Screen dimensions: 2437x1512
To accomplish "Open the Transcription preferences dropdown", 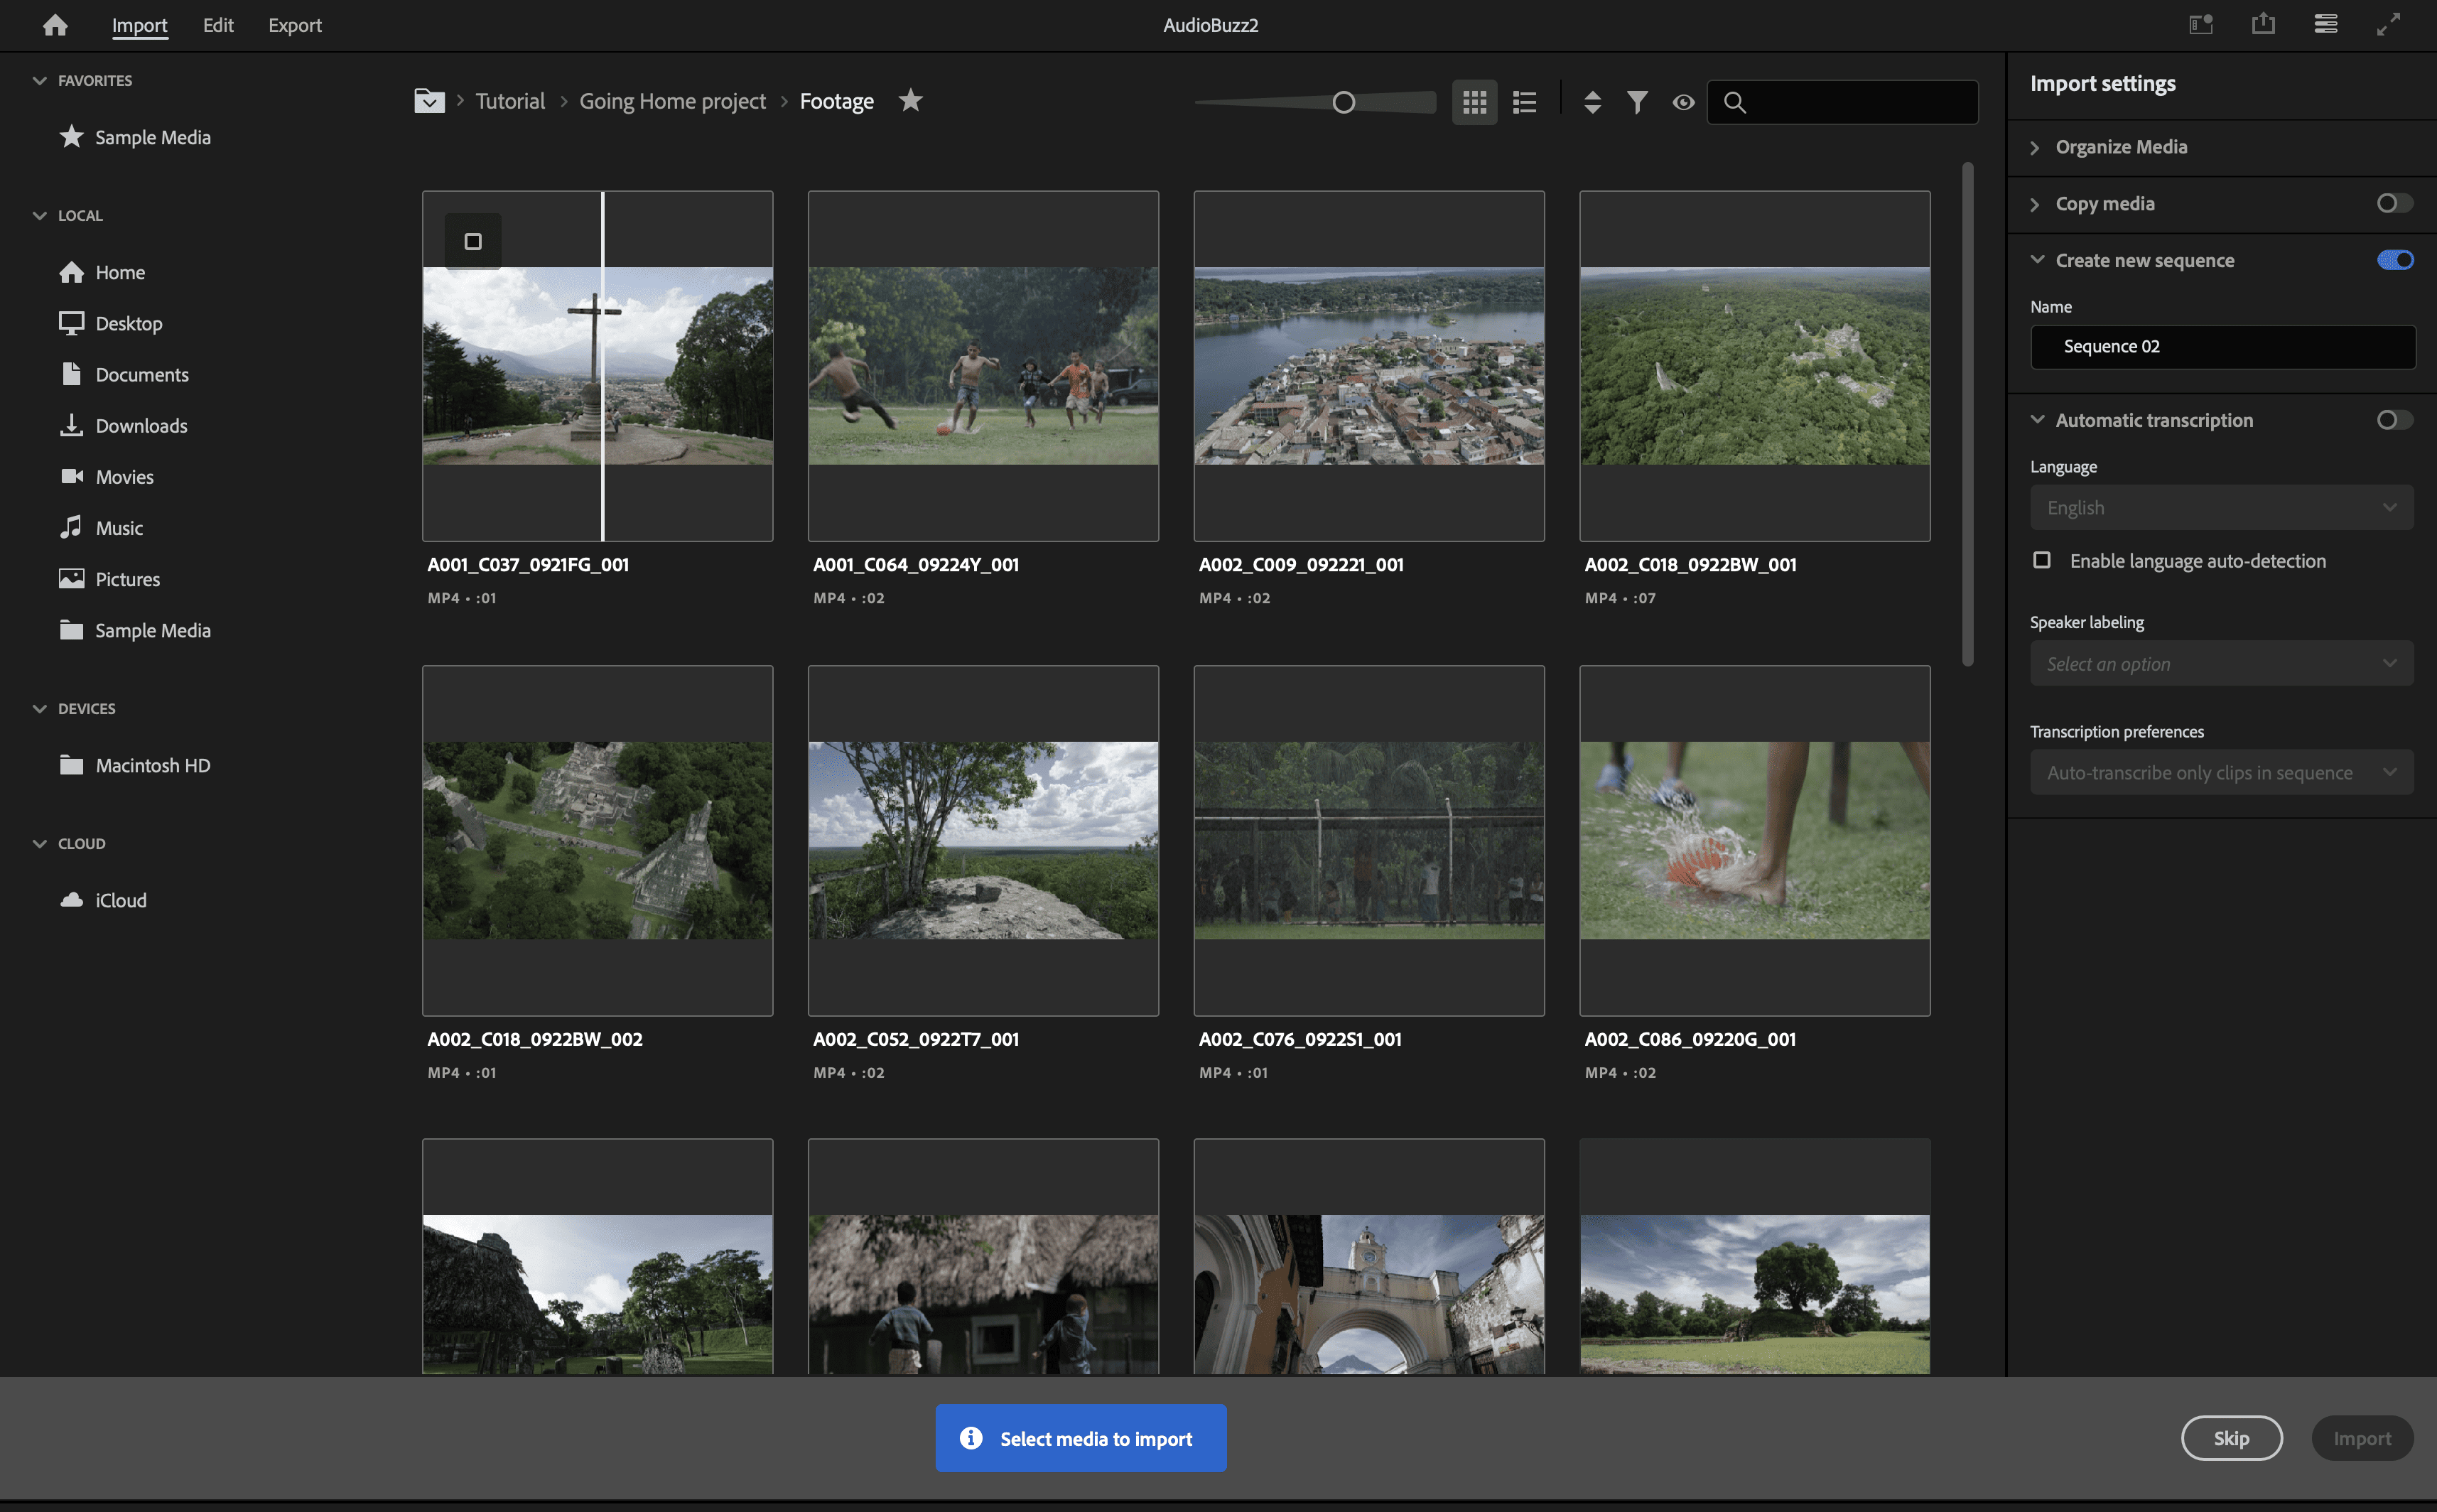I will click(2221, 772).
